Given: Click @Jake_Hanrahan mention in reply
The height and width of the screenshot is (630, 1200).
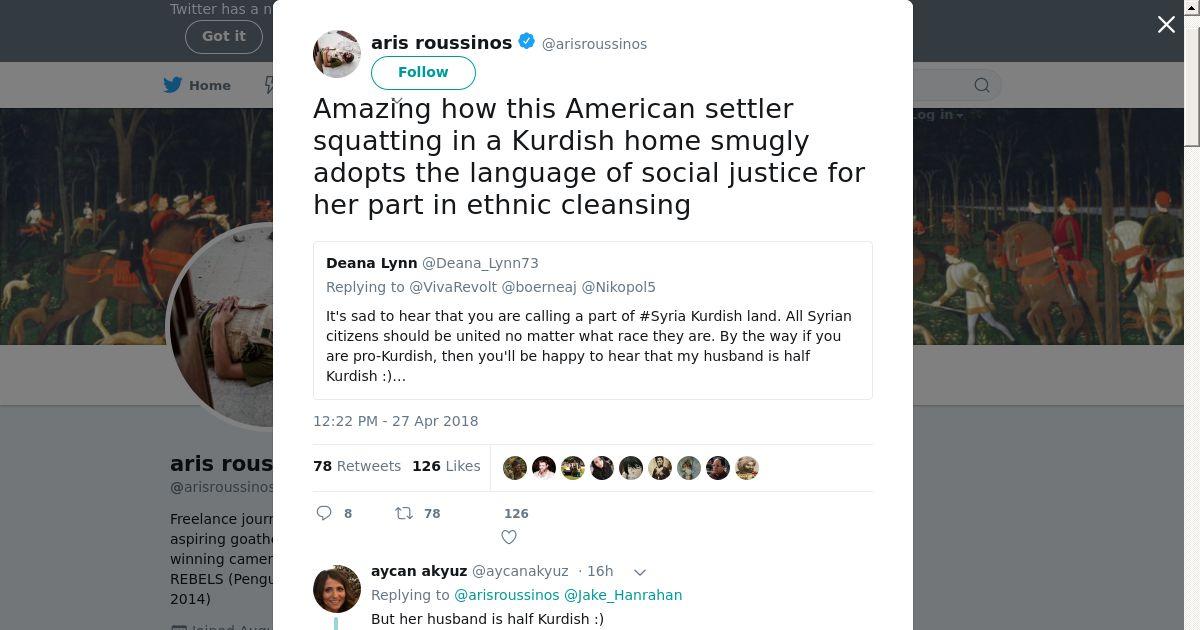Looking at the screenshot, I should [623, 595].
